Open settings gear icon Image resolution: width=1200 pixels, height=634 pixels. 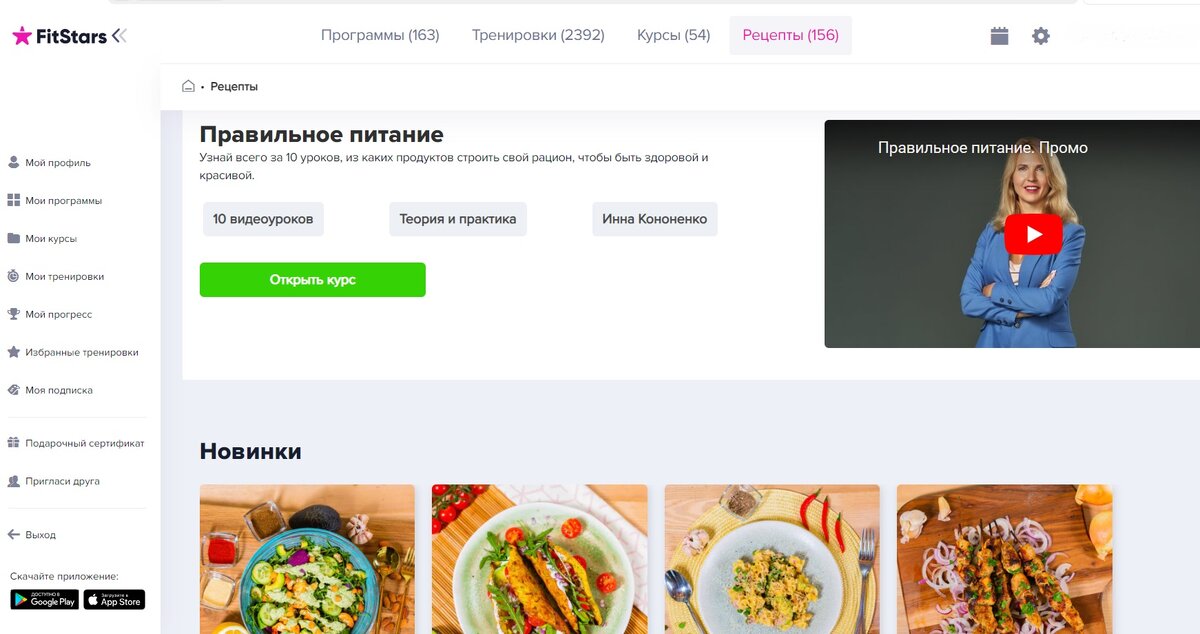click(1041, 36)
